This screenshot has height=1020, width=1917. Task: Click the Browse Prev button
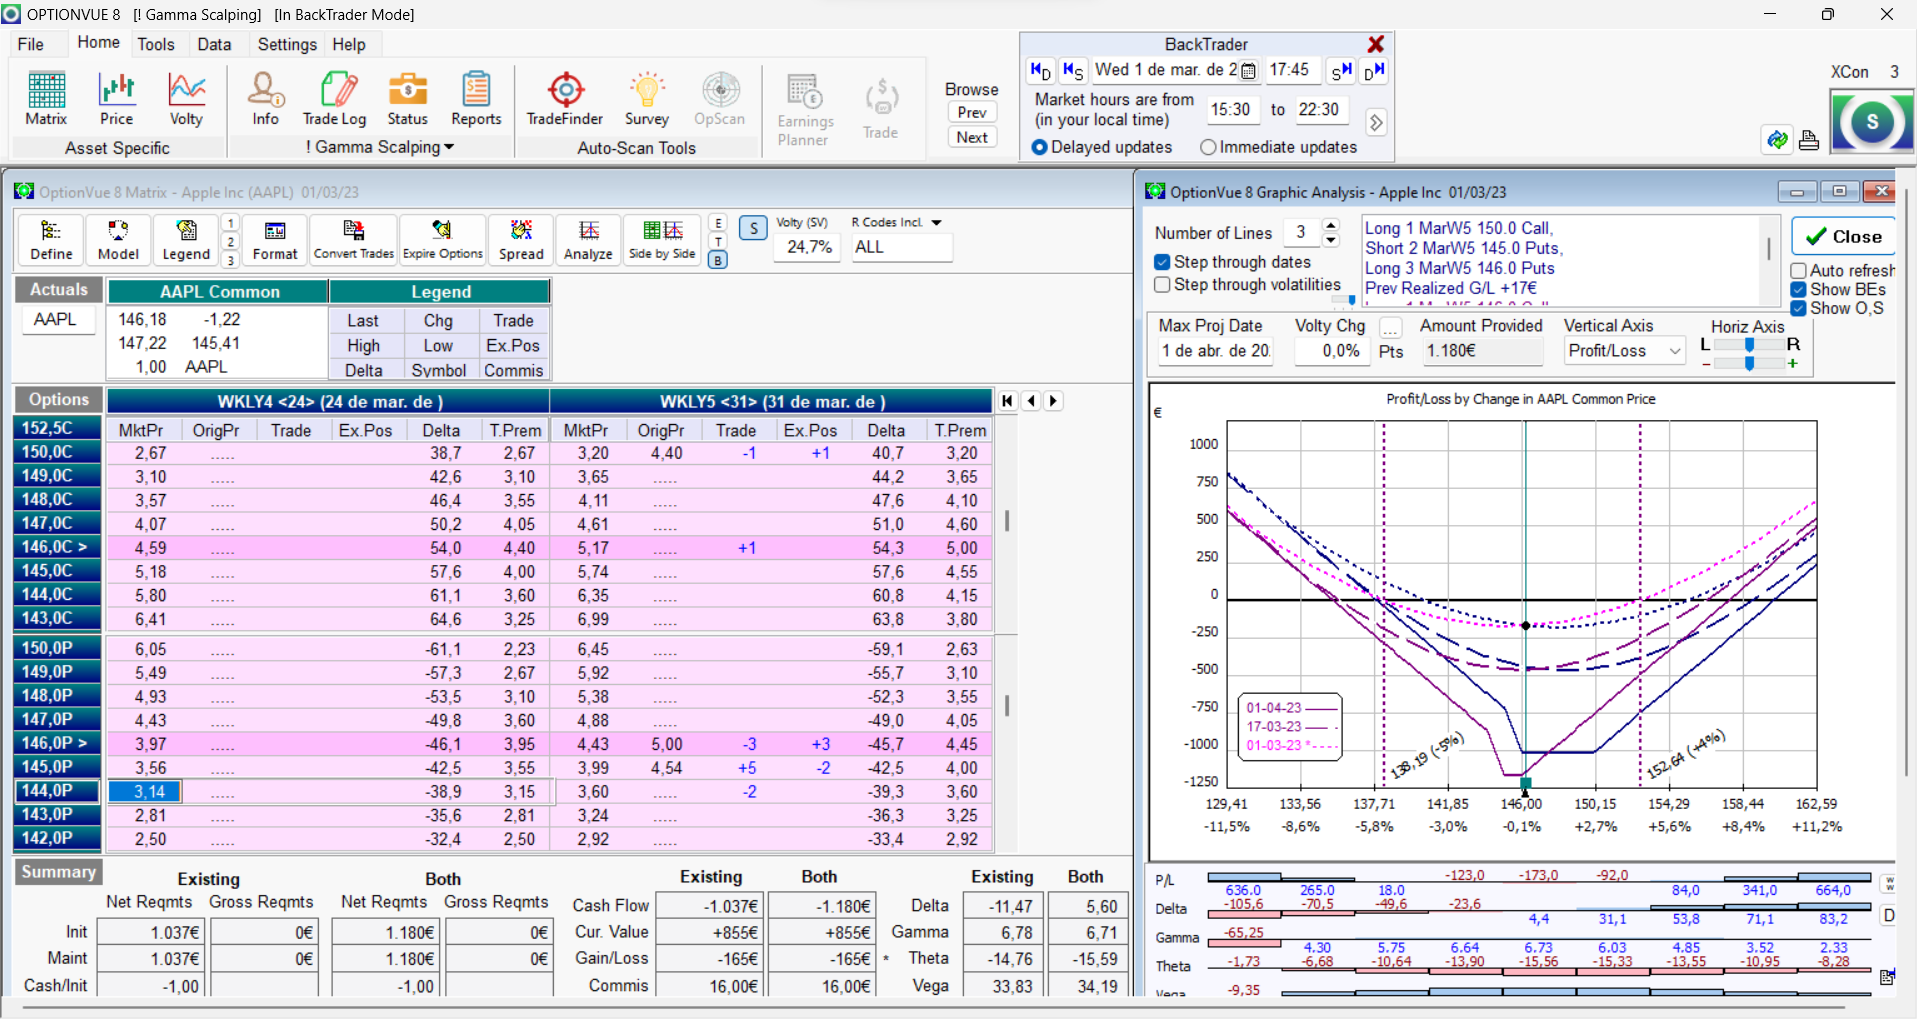pos(972,113)
